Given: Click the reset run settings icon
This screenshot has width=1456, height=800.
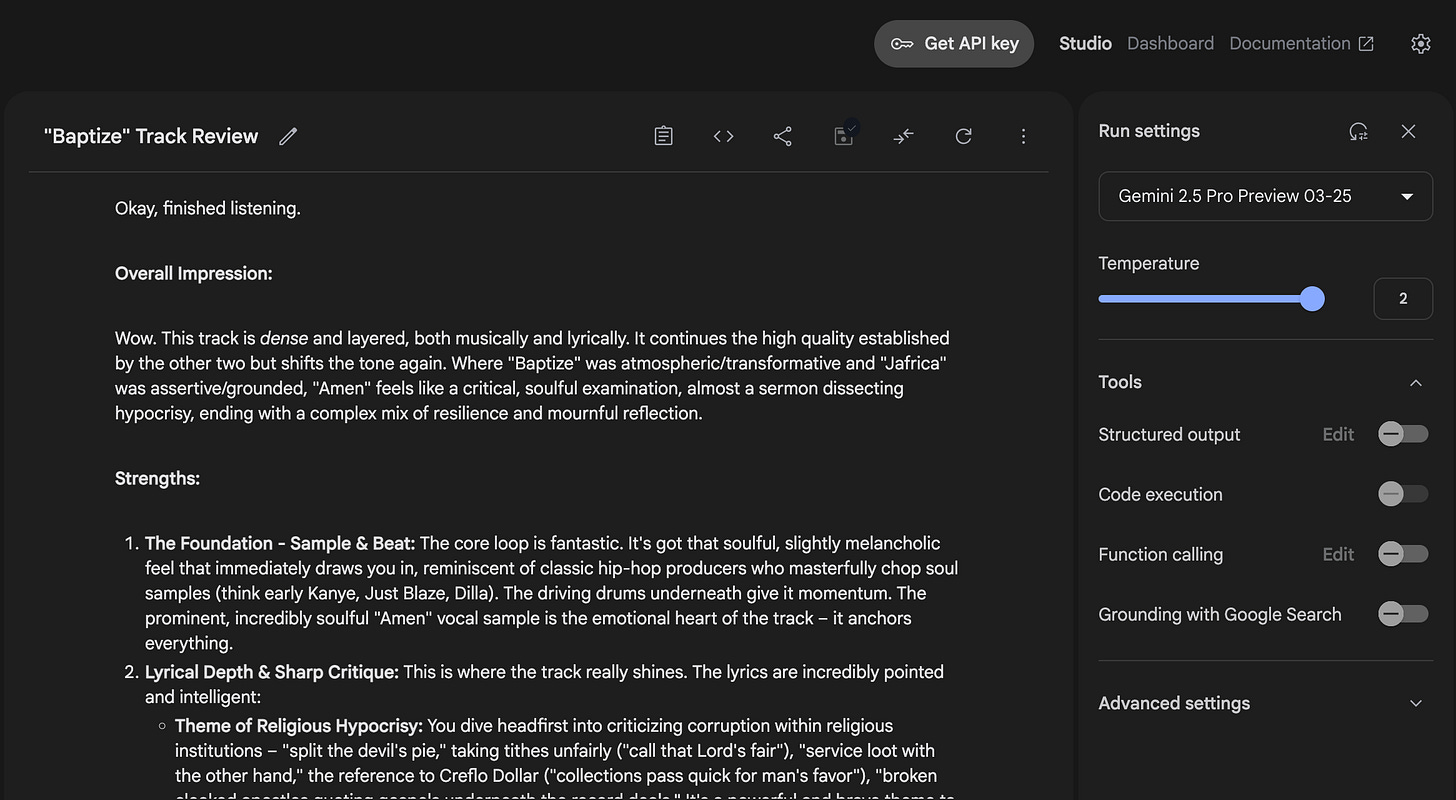Looking at the screenshot, I should 1358,132.
